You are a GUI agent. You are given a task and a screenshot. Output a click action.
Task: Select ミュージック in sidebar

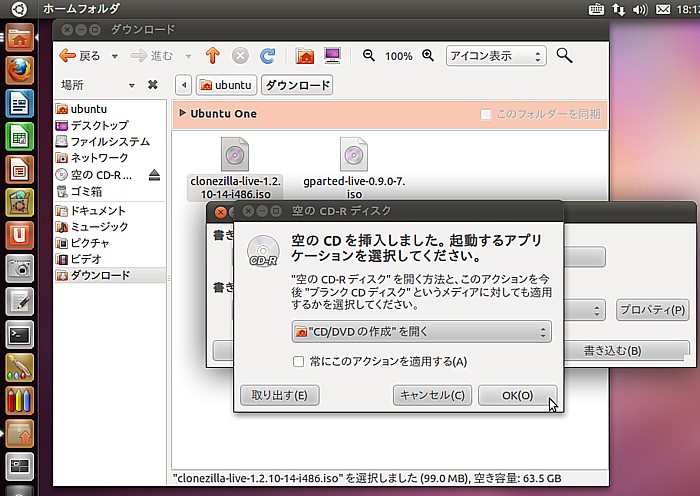click(110, 227)
